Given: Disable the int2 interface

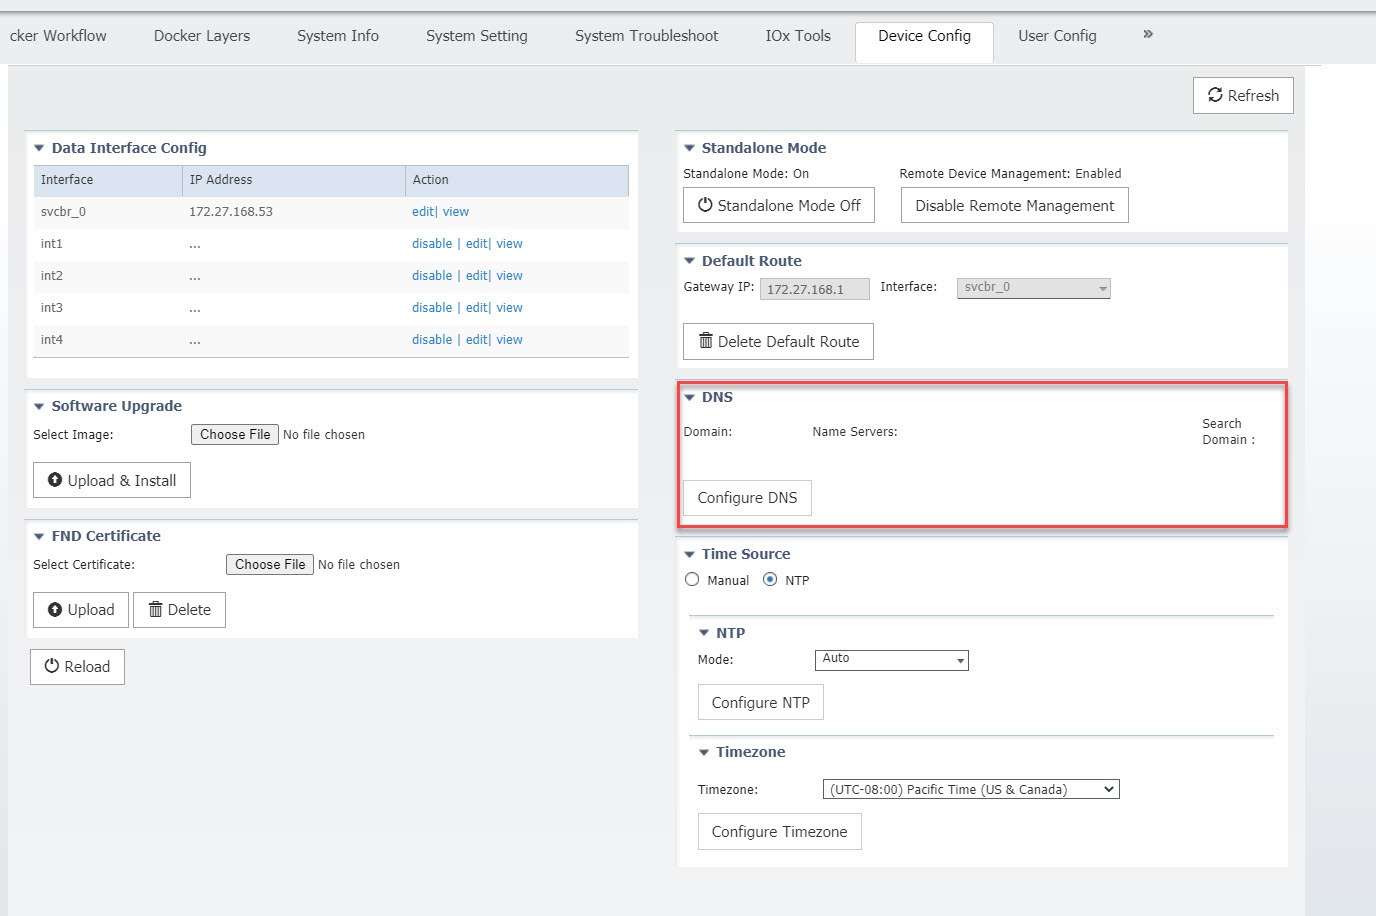Looking at the screenshot, I should tap(432, 276).
